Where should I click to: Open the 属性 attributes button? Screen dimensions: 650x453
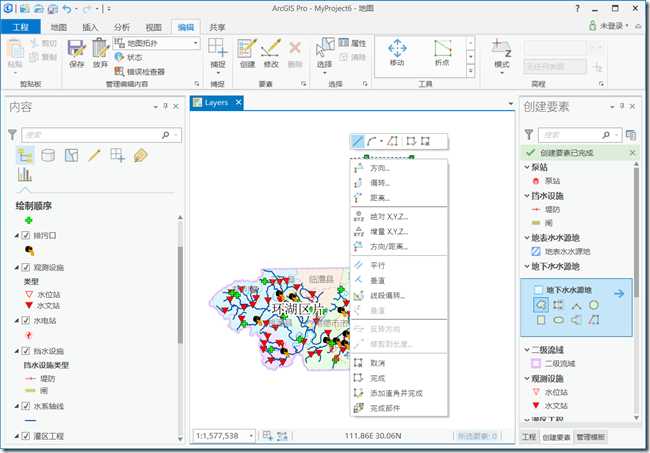352,43
